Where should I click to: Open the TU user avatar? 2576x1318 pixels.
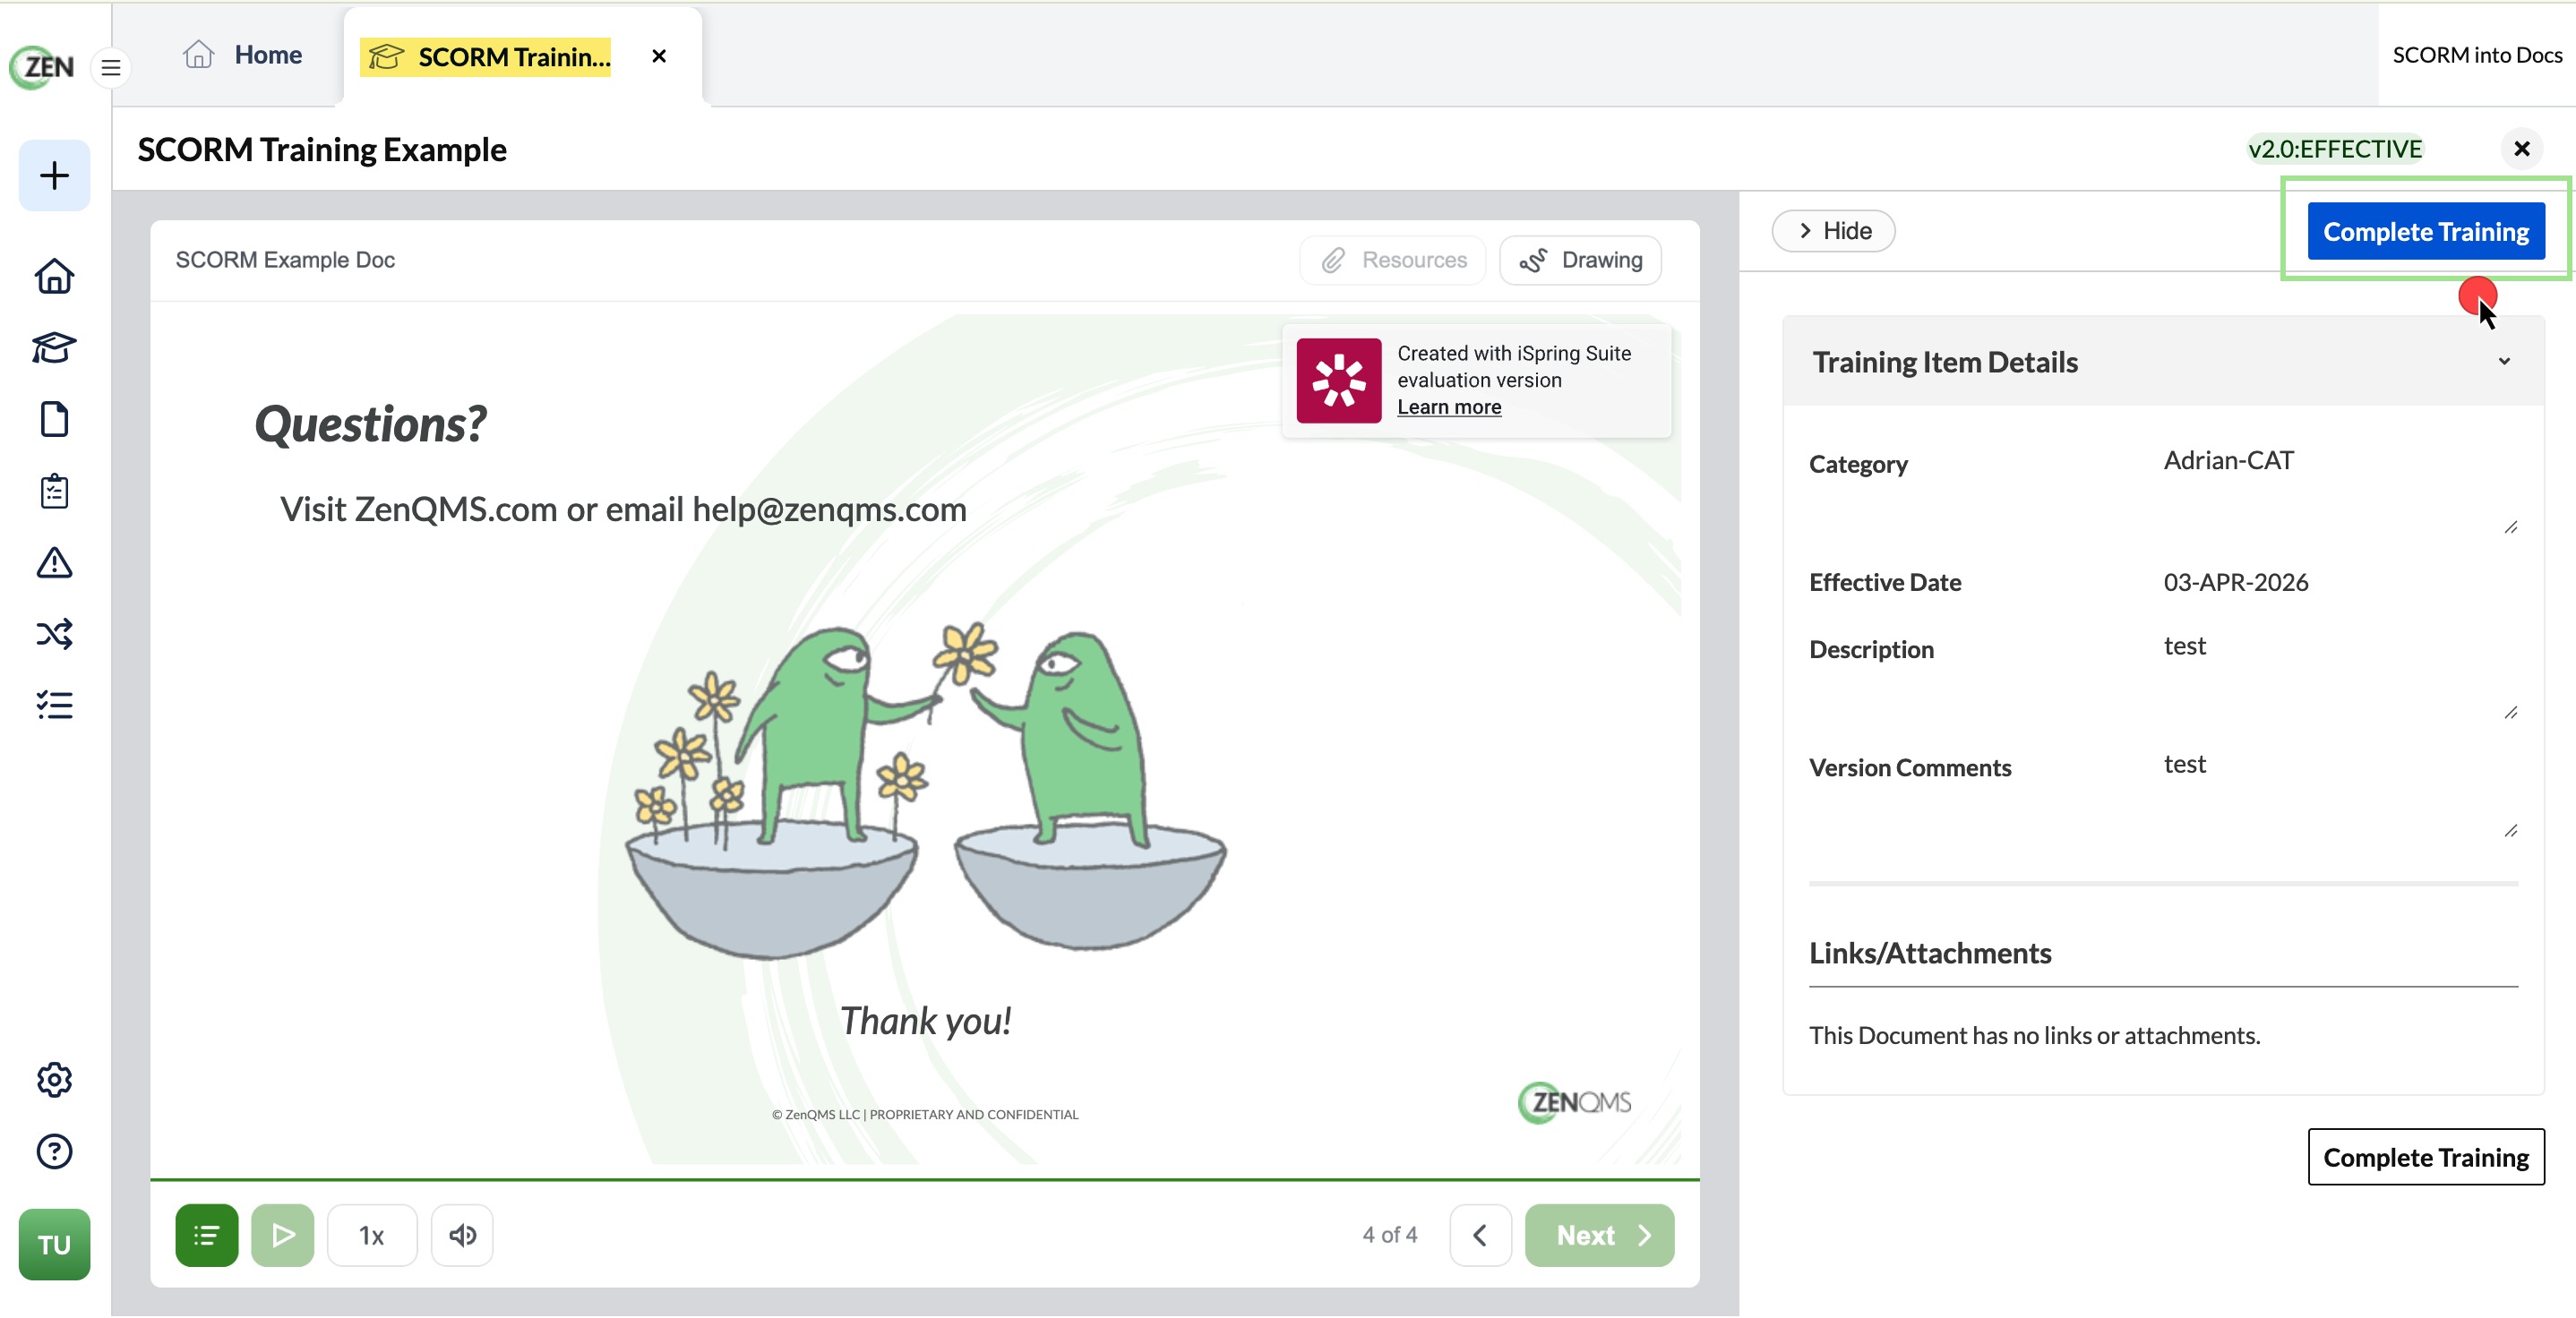(x=54, y=1244)
